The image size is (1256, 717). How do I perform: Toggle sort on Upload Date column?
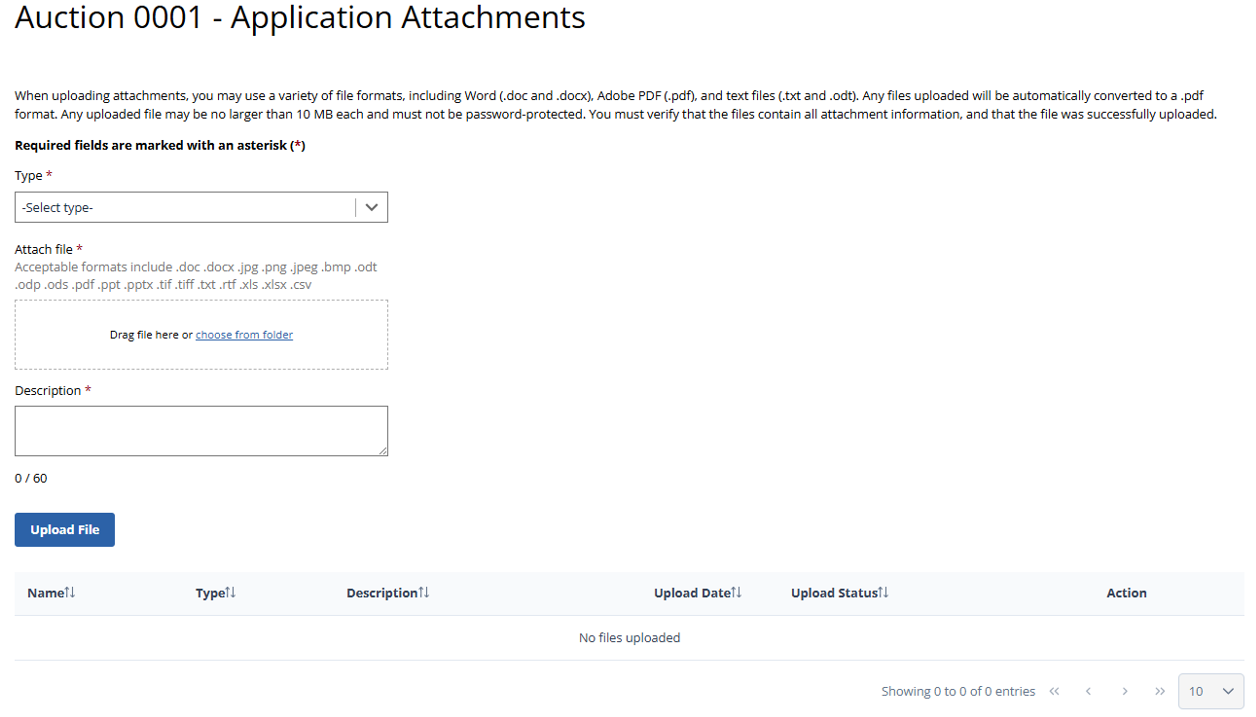coord(737,593)
